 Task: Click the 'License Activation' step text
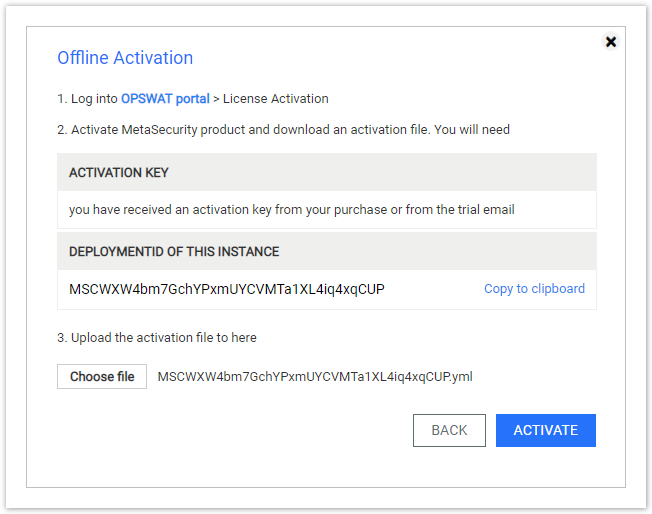pos(276,99)
